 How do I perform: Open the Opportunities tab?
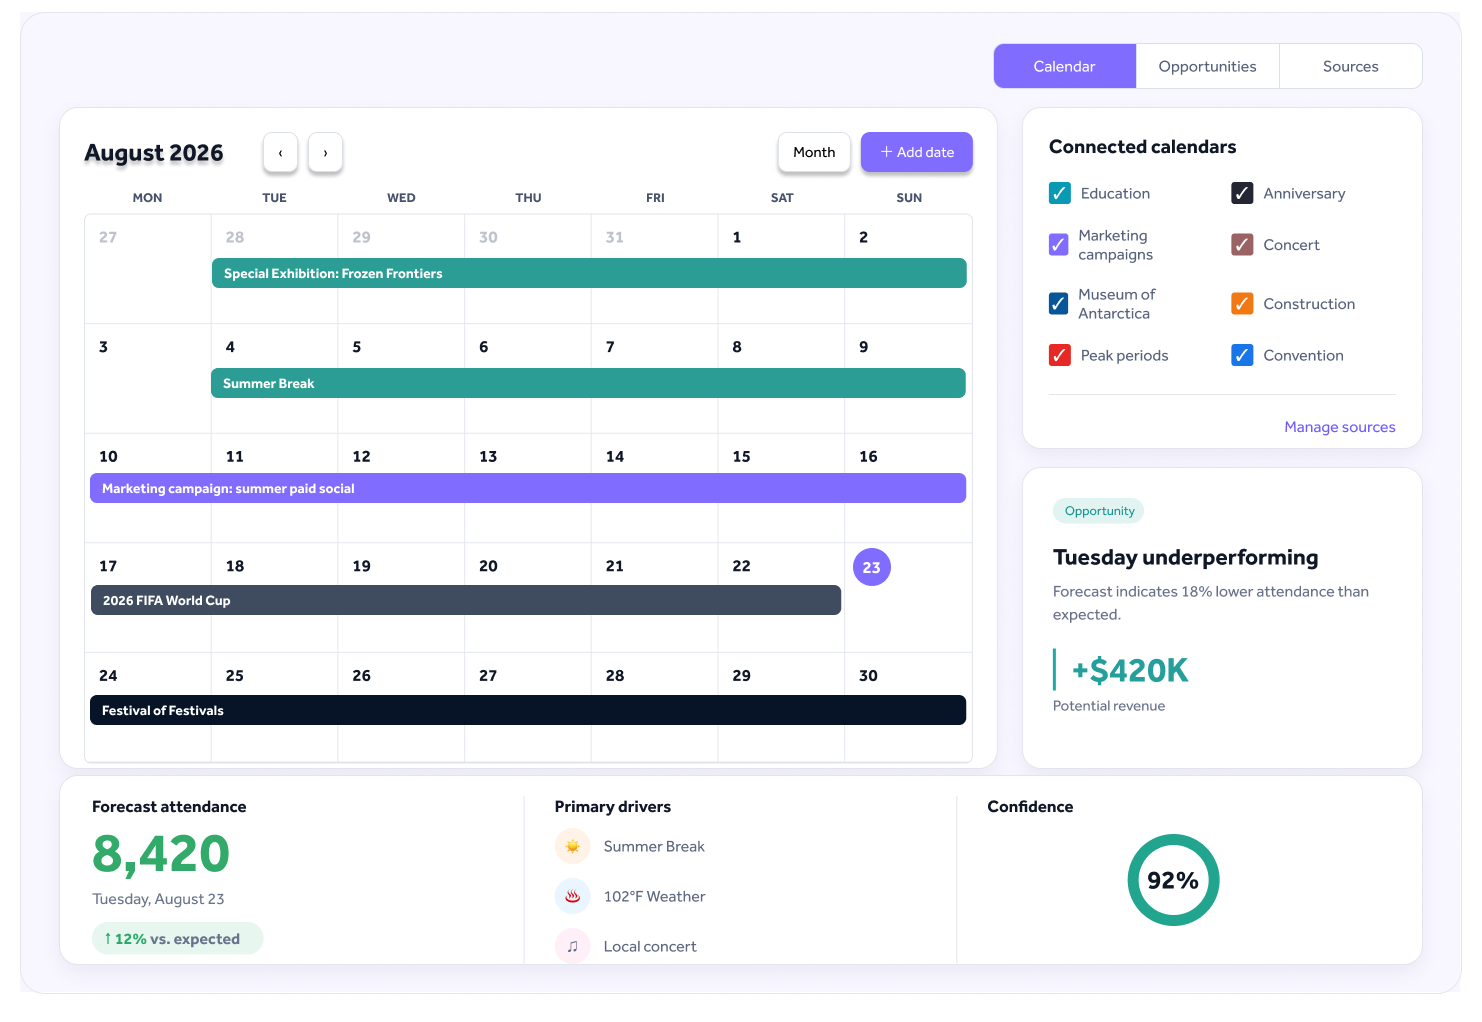pos(1207,66)
